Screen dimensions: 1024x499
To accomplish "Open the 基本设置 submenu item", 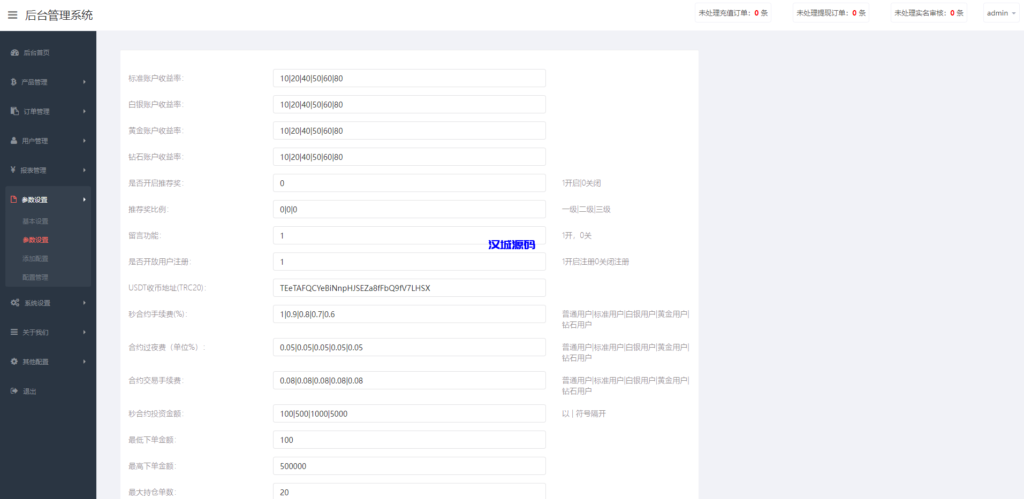I will pos(35,221).
